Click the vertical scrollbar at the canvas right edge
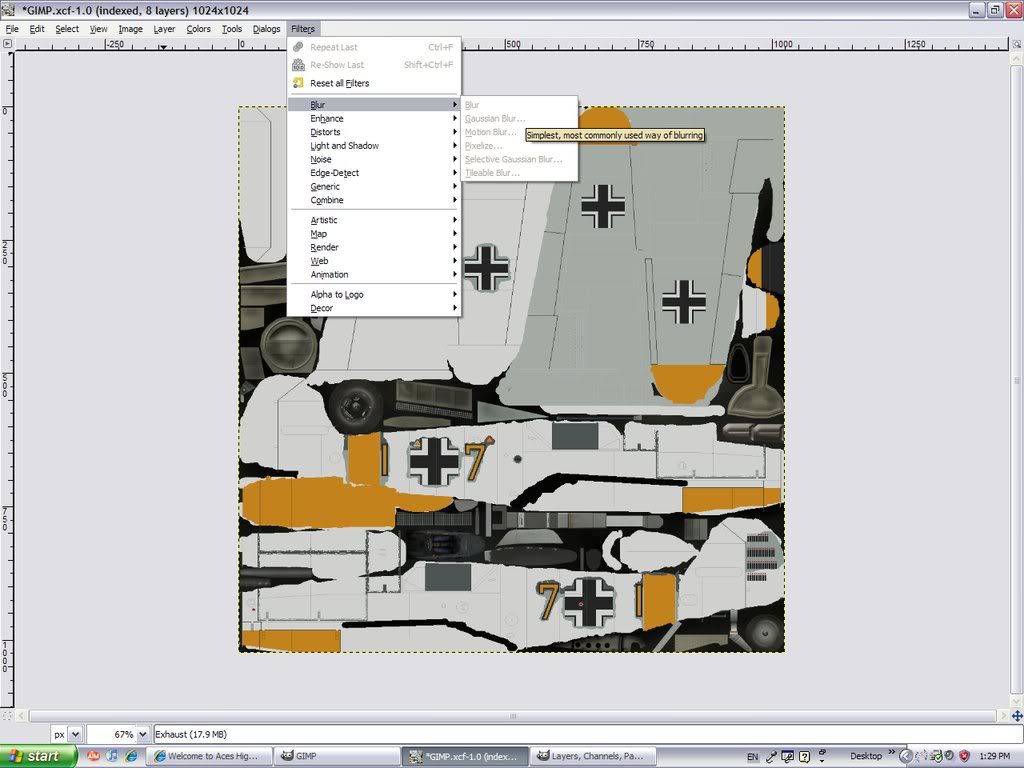This screenshot has width=1024, height=768. click(1017, 379)
